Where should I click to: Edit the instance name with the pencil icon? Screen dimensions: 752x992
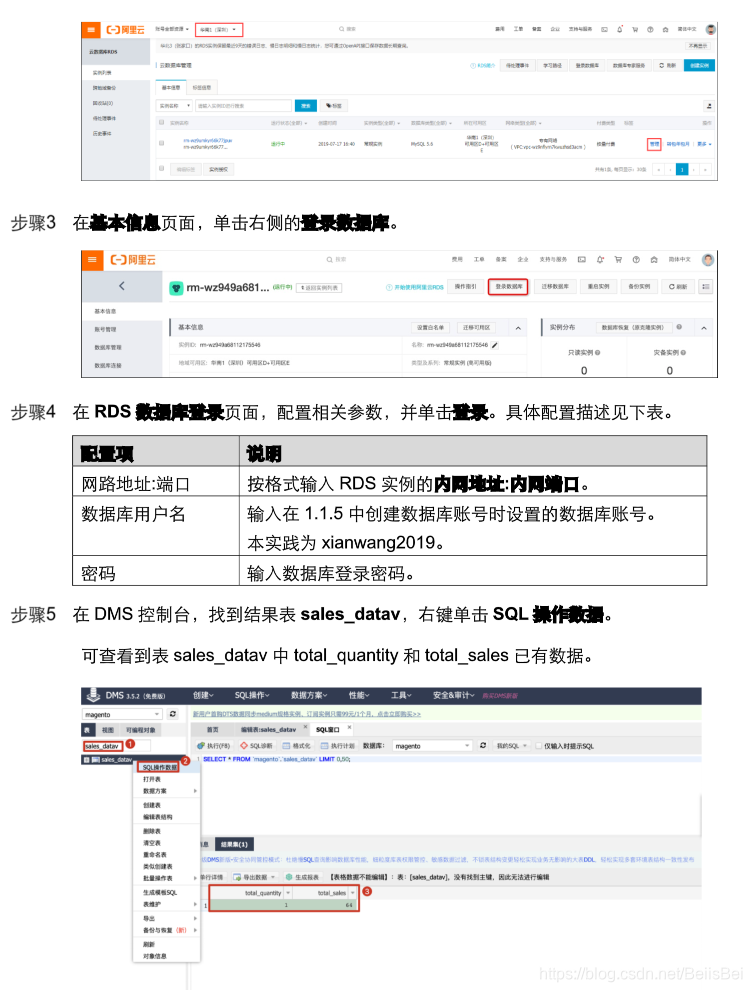(x=495, y=345)
